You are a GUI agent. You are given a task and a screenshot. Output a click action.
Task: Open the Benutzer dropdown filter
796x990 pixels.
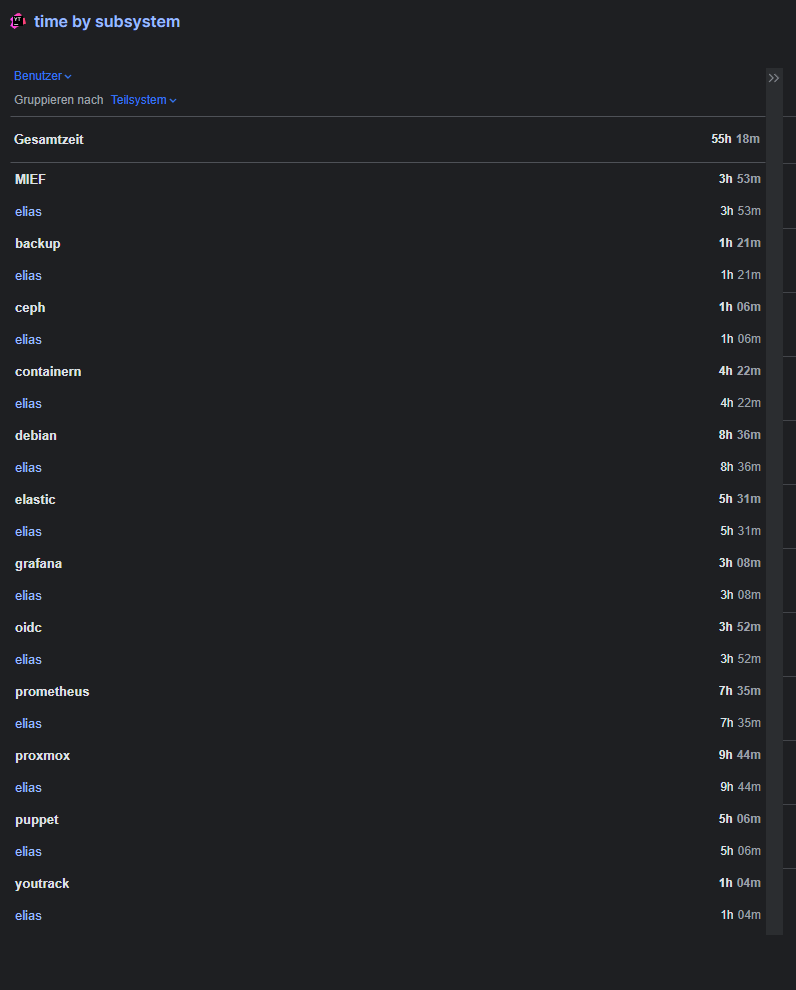[42, 76]
